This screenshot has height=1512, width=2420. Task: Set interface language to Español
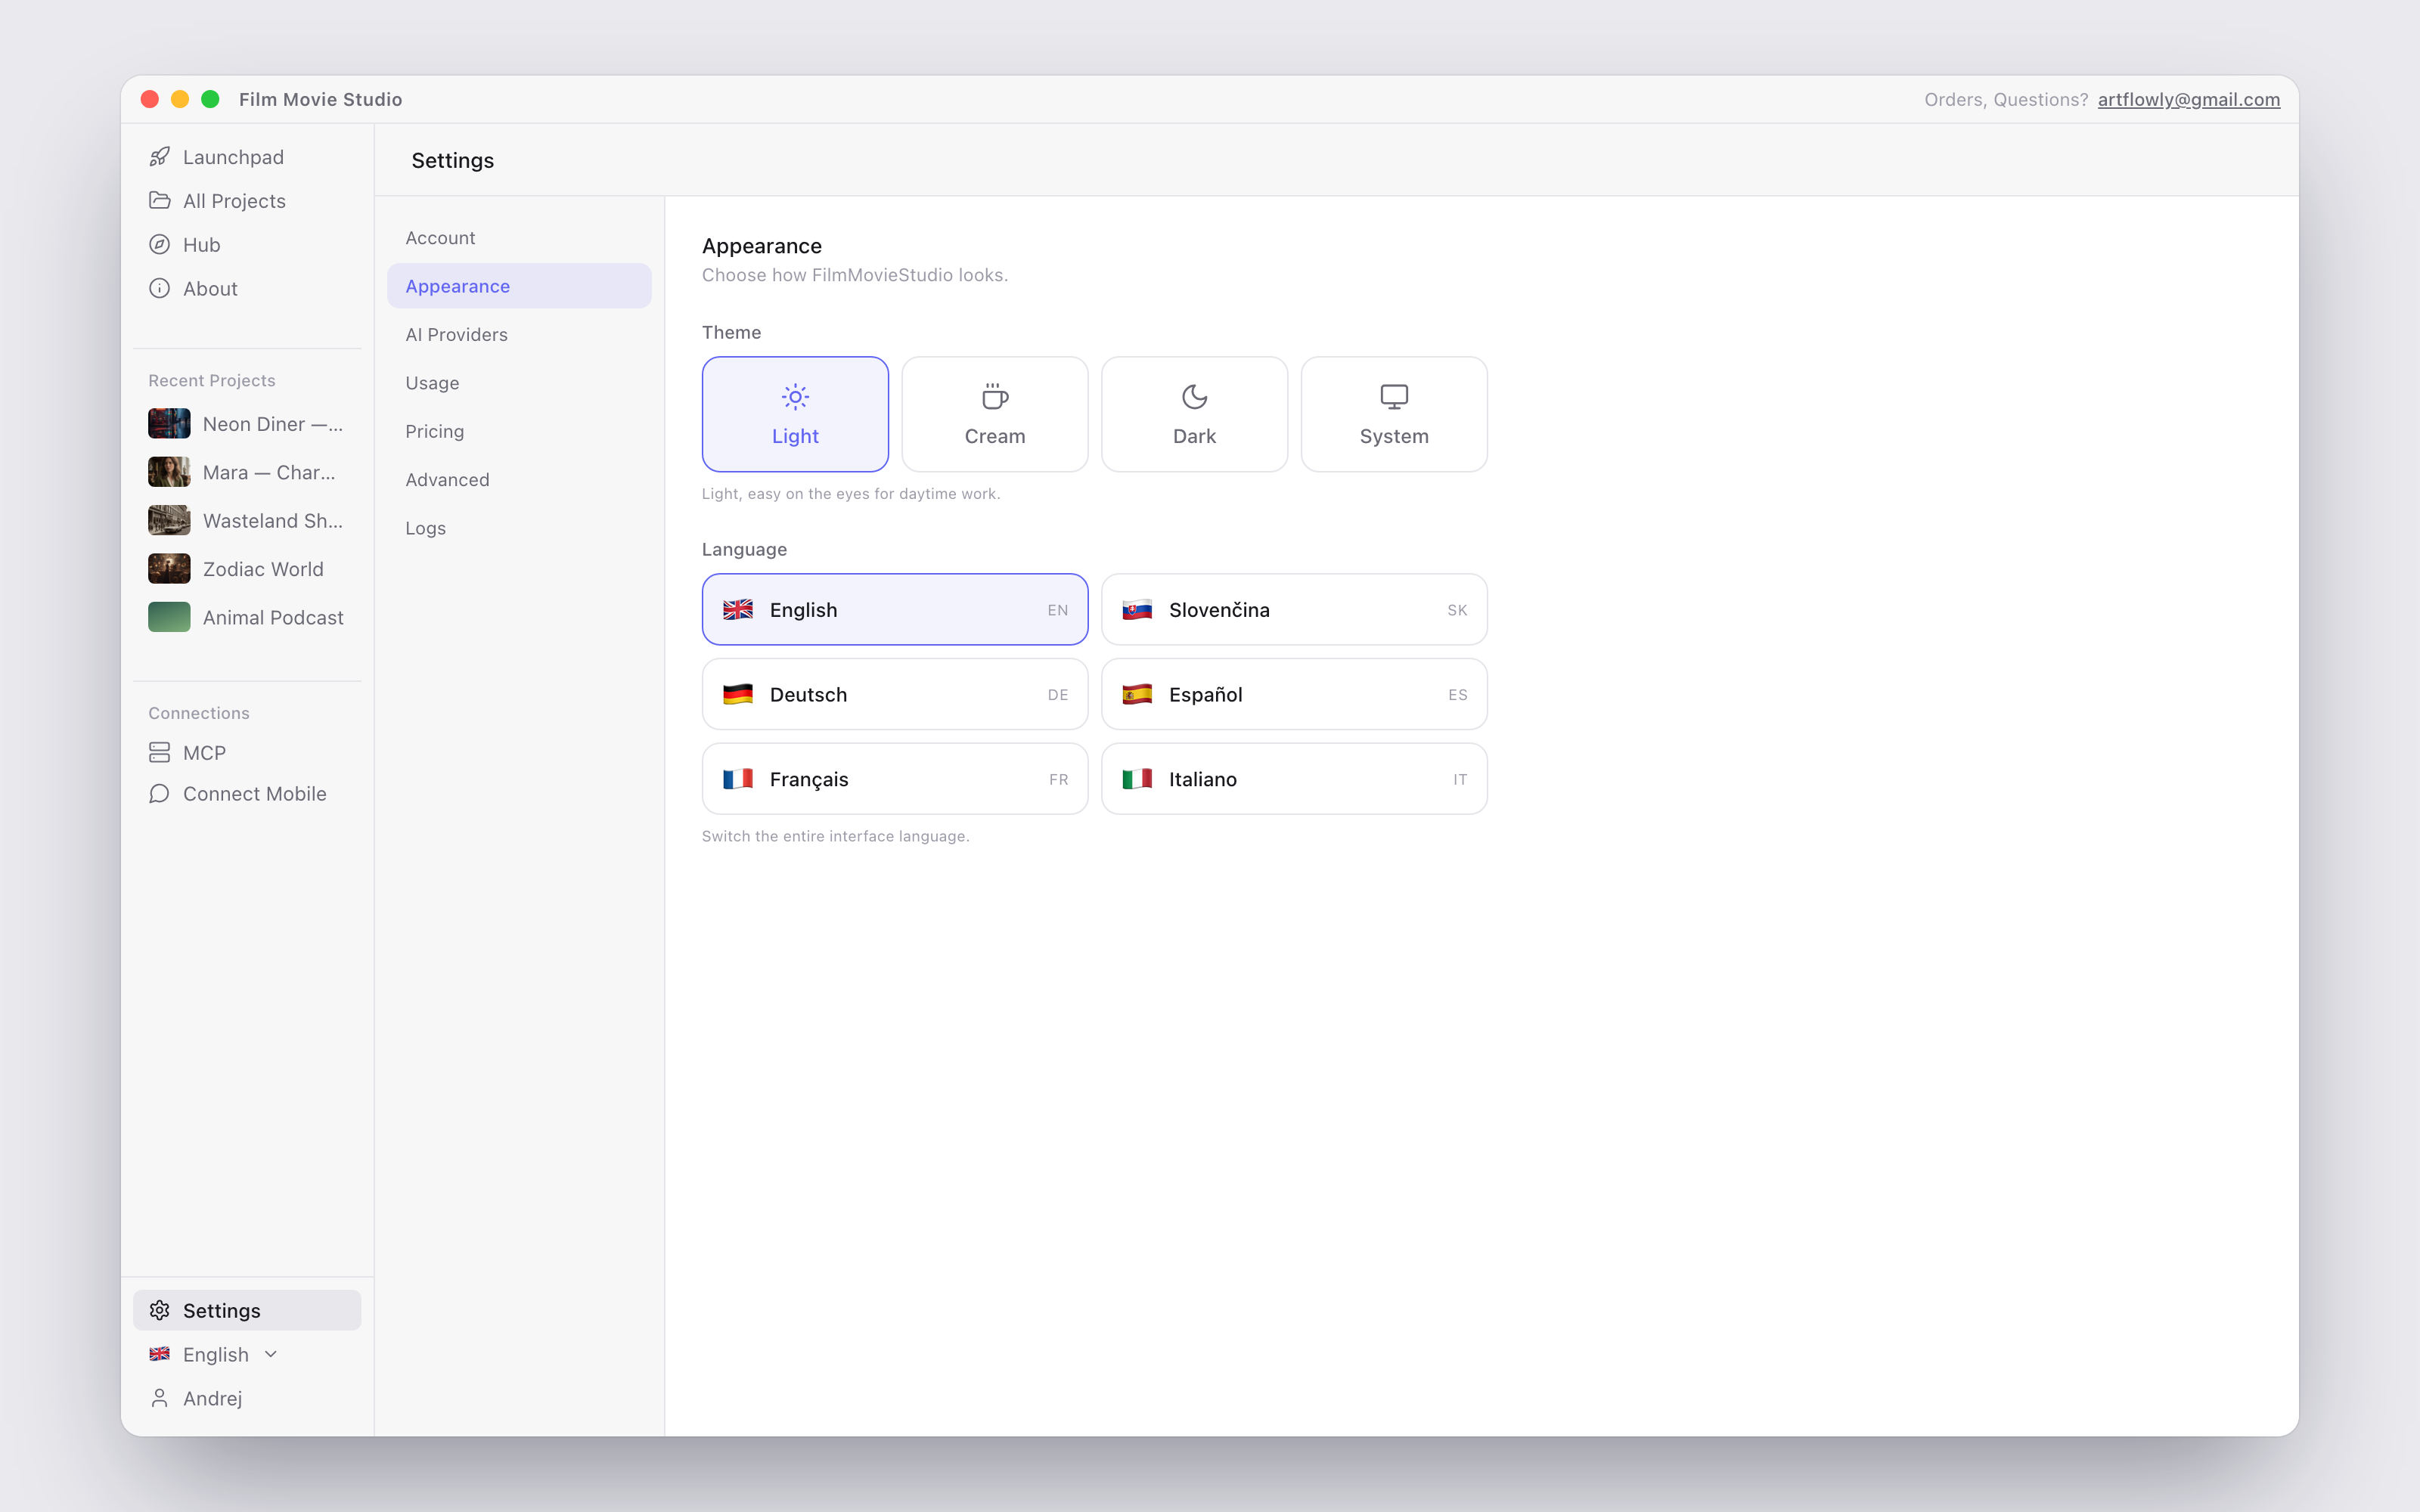1294,694
